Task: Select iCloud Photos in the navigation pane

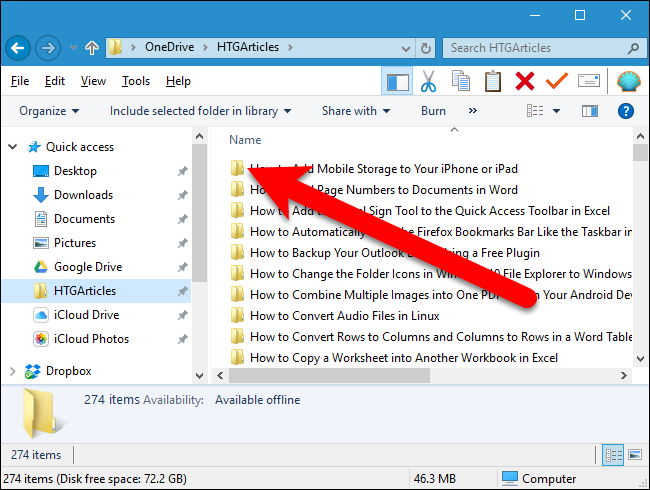Action: click(91, 339)
